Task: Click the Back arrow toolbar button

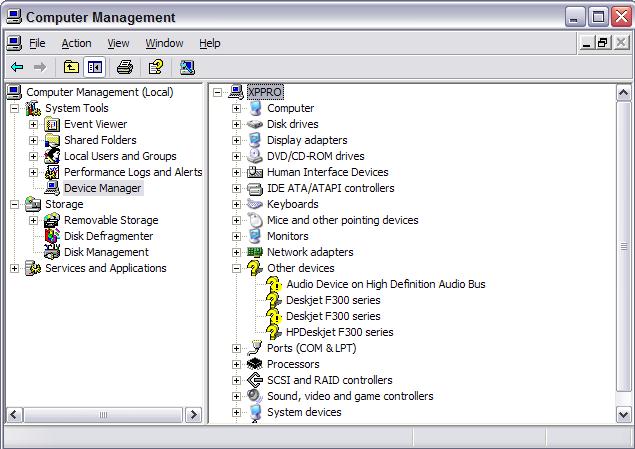Action: coord(17,67)
